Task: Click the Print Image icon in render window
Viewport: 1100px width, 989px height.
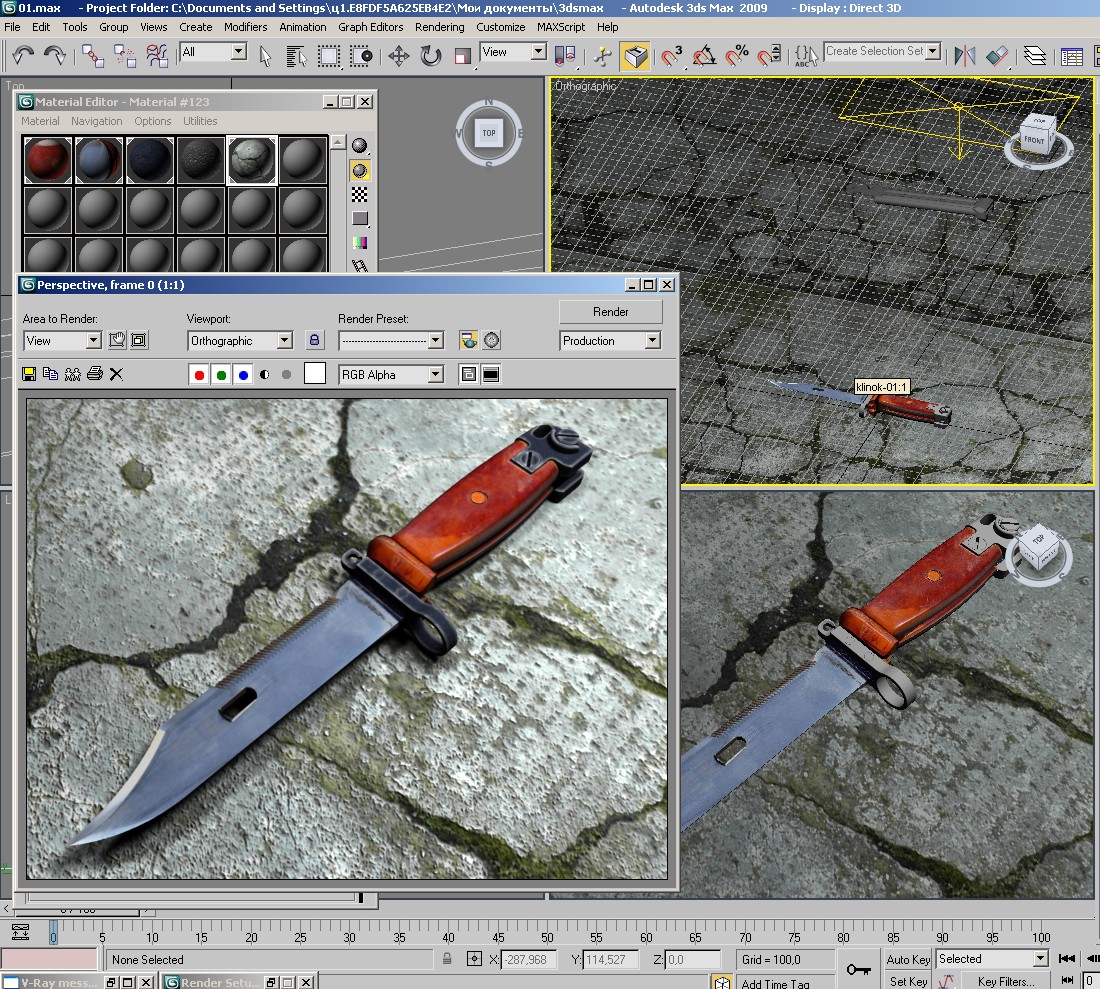Action: click(94, 374)
